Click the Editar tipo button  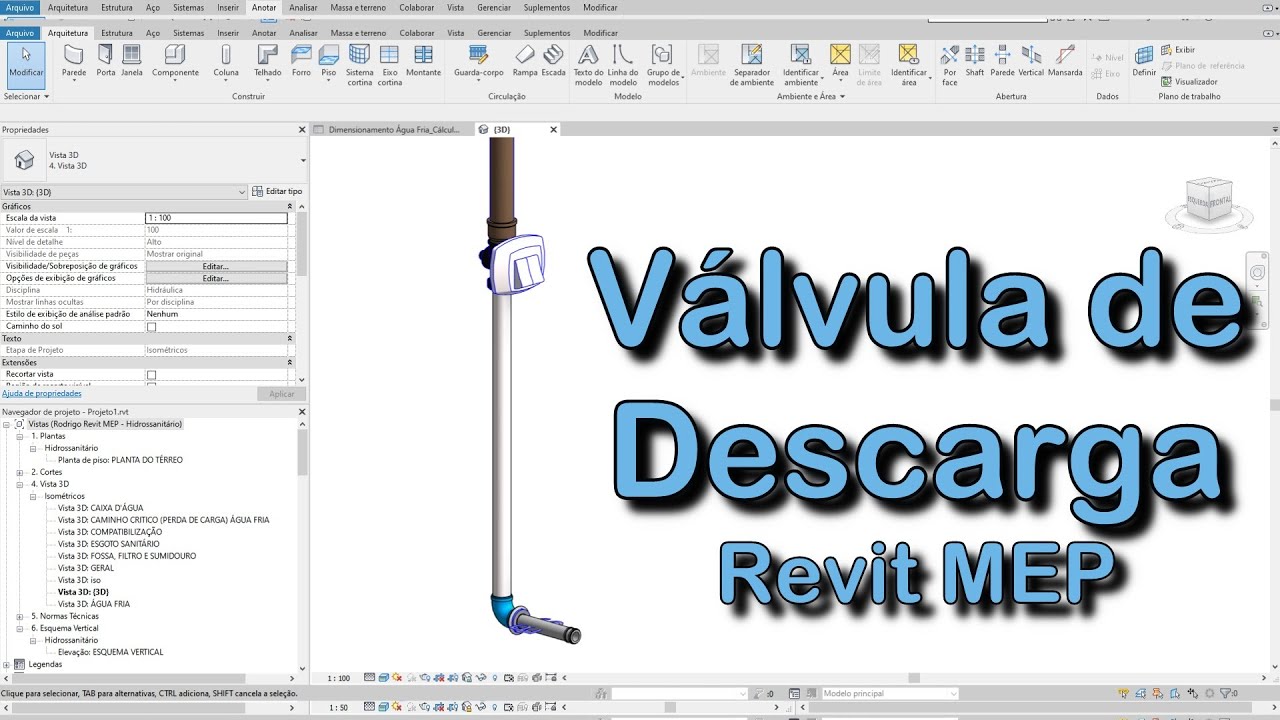pos(277,192)
